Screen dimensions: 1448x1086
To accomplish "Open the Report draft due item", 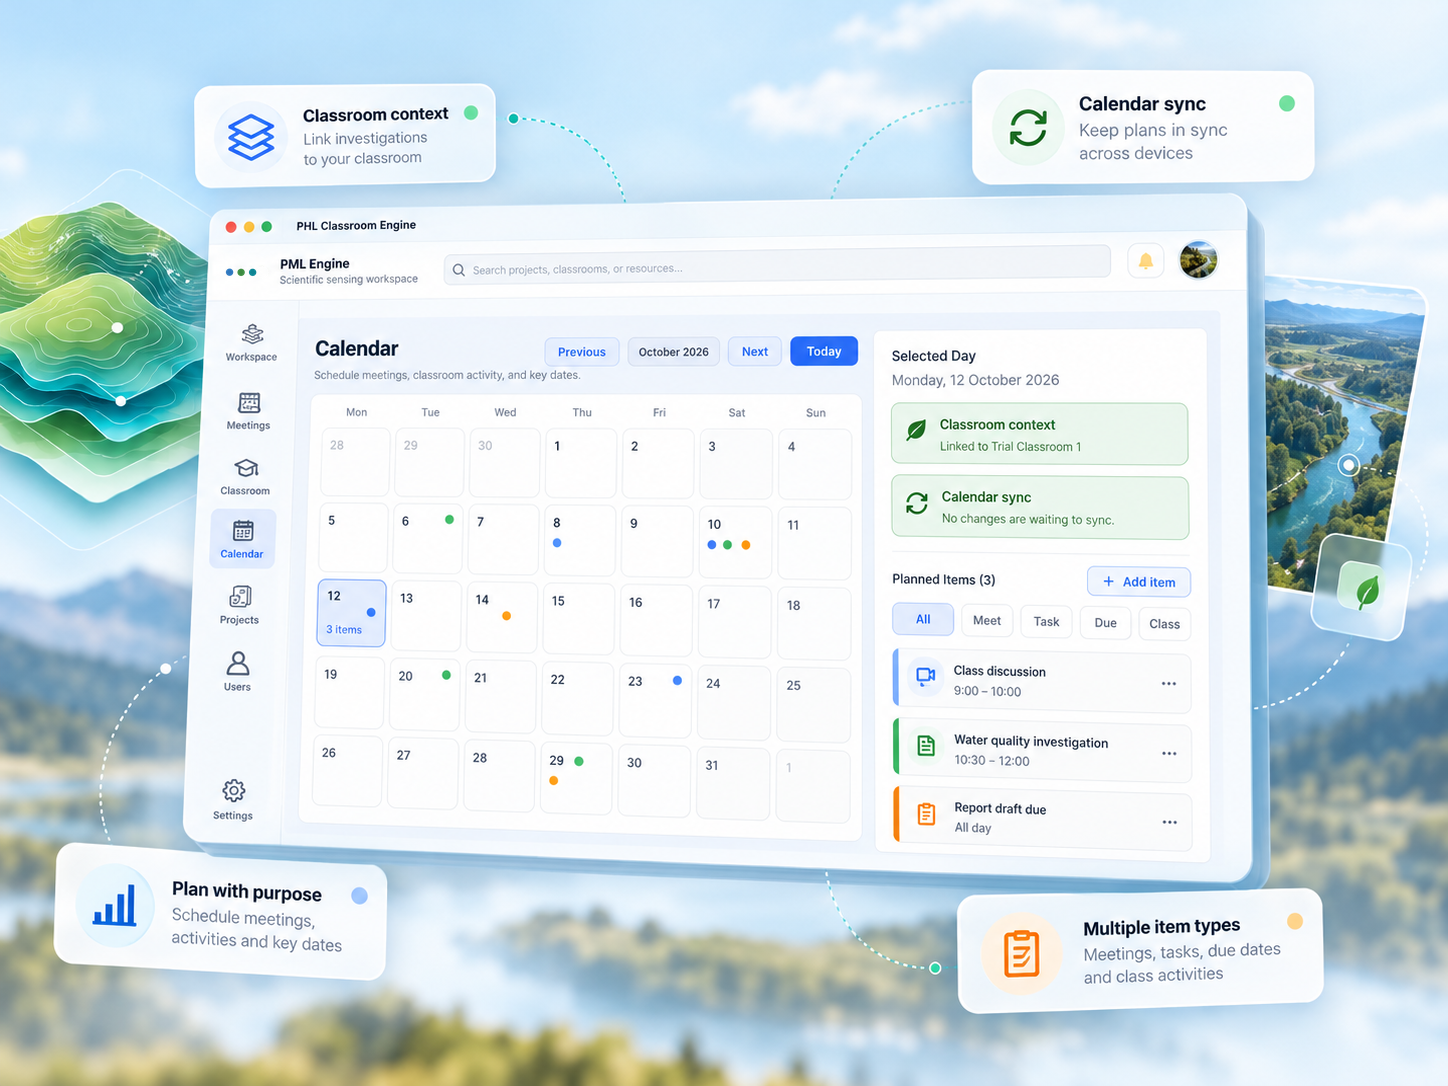I will coord(1042,820).
